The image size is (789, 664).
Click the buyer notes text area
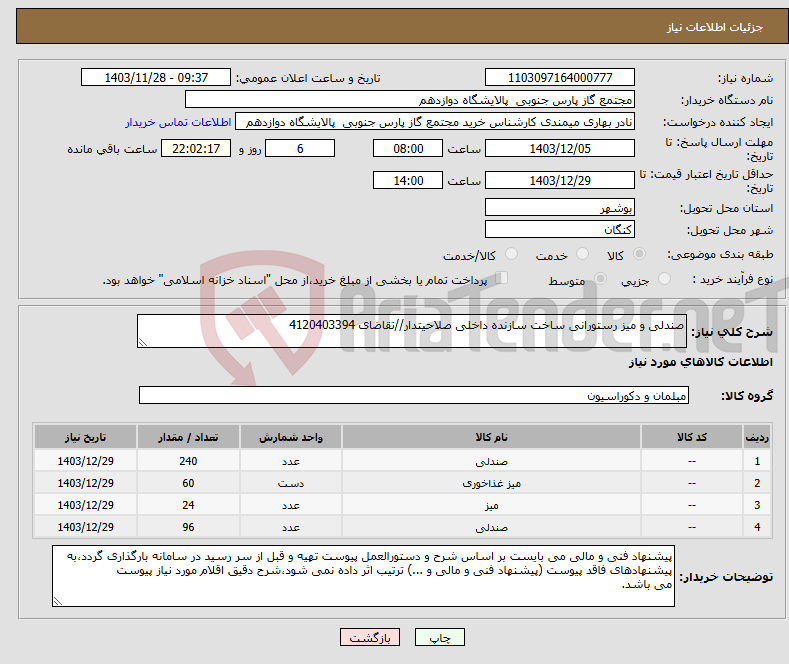point(363,576)
